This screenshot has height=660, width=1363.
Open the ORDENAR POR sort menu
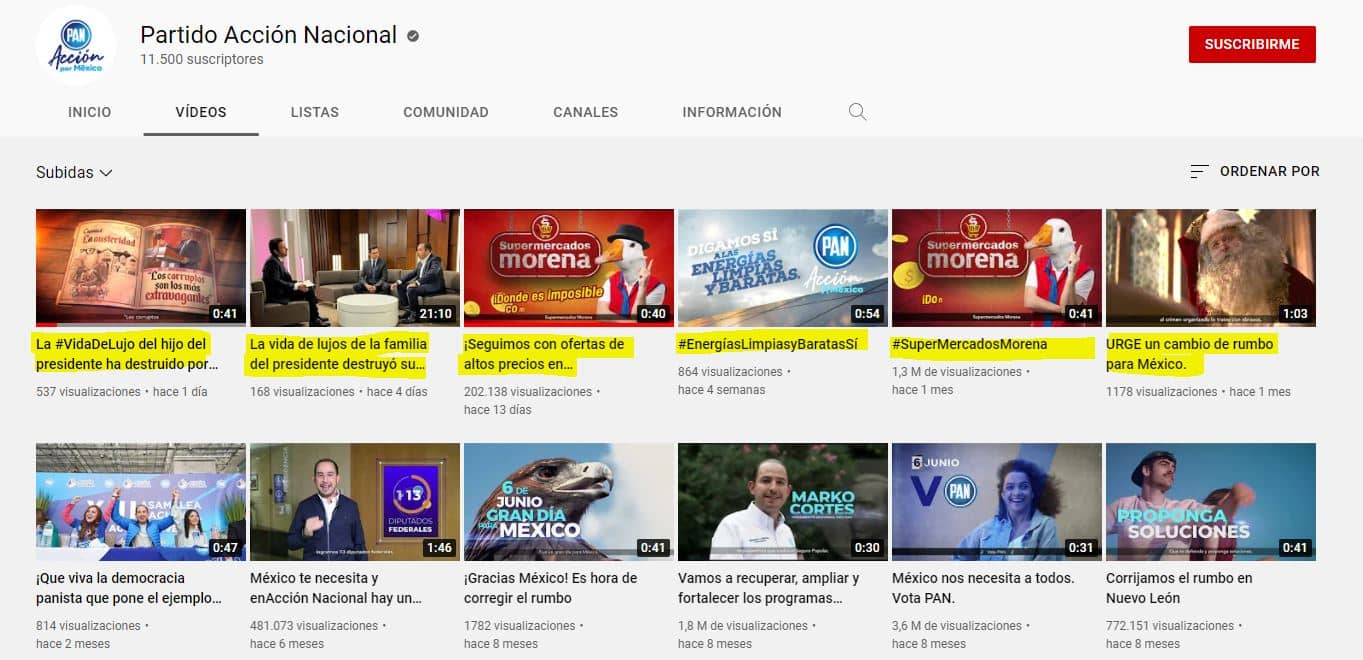[x=1255, y=172]
